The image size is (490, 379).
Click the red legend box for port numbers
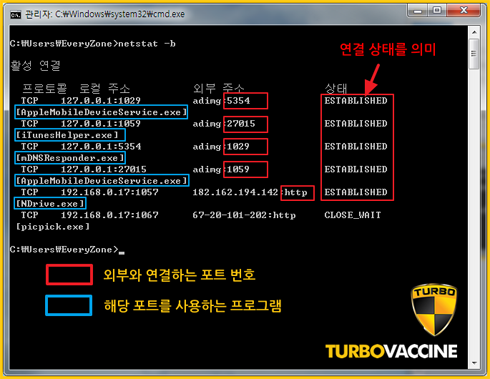coord(69,275)
